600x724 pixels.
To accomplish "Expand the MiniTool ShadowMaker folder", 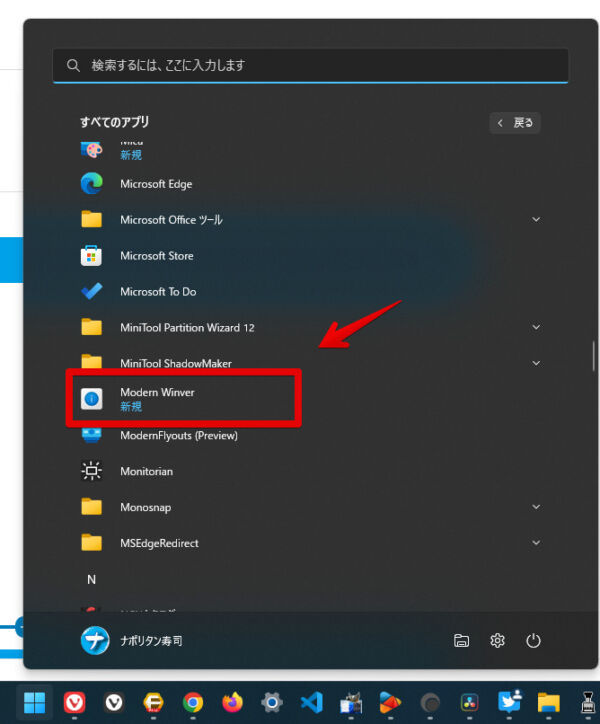I will (536, 363).
